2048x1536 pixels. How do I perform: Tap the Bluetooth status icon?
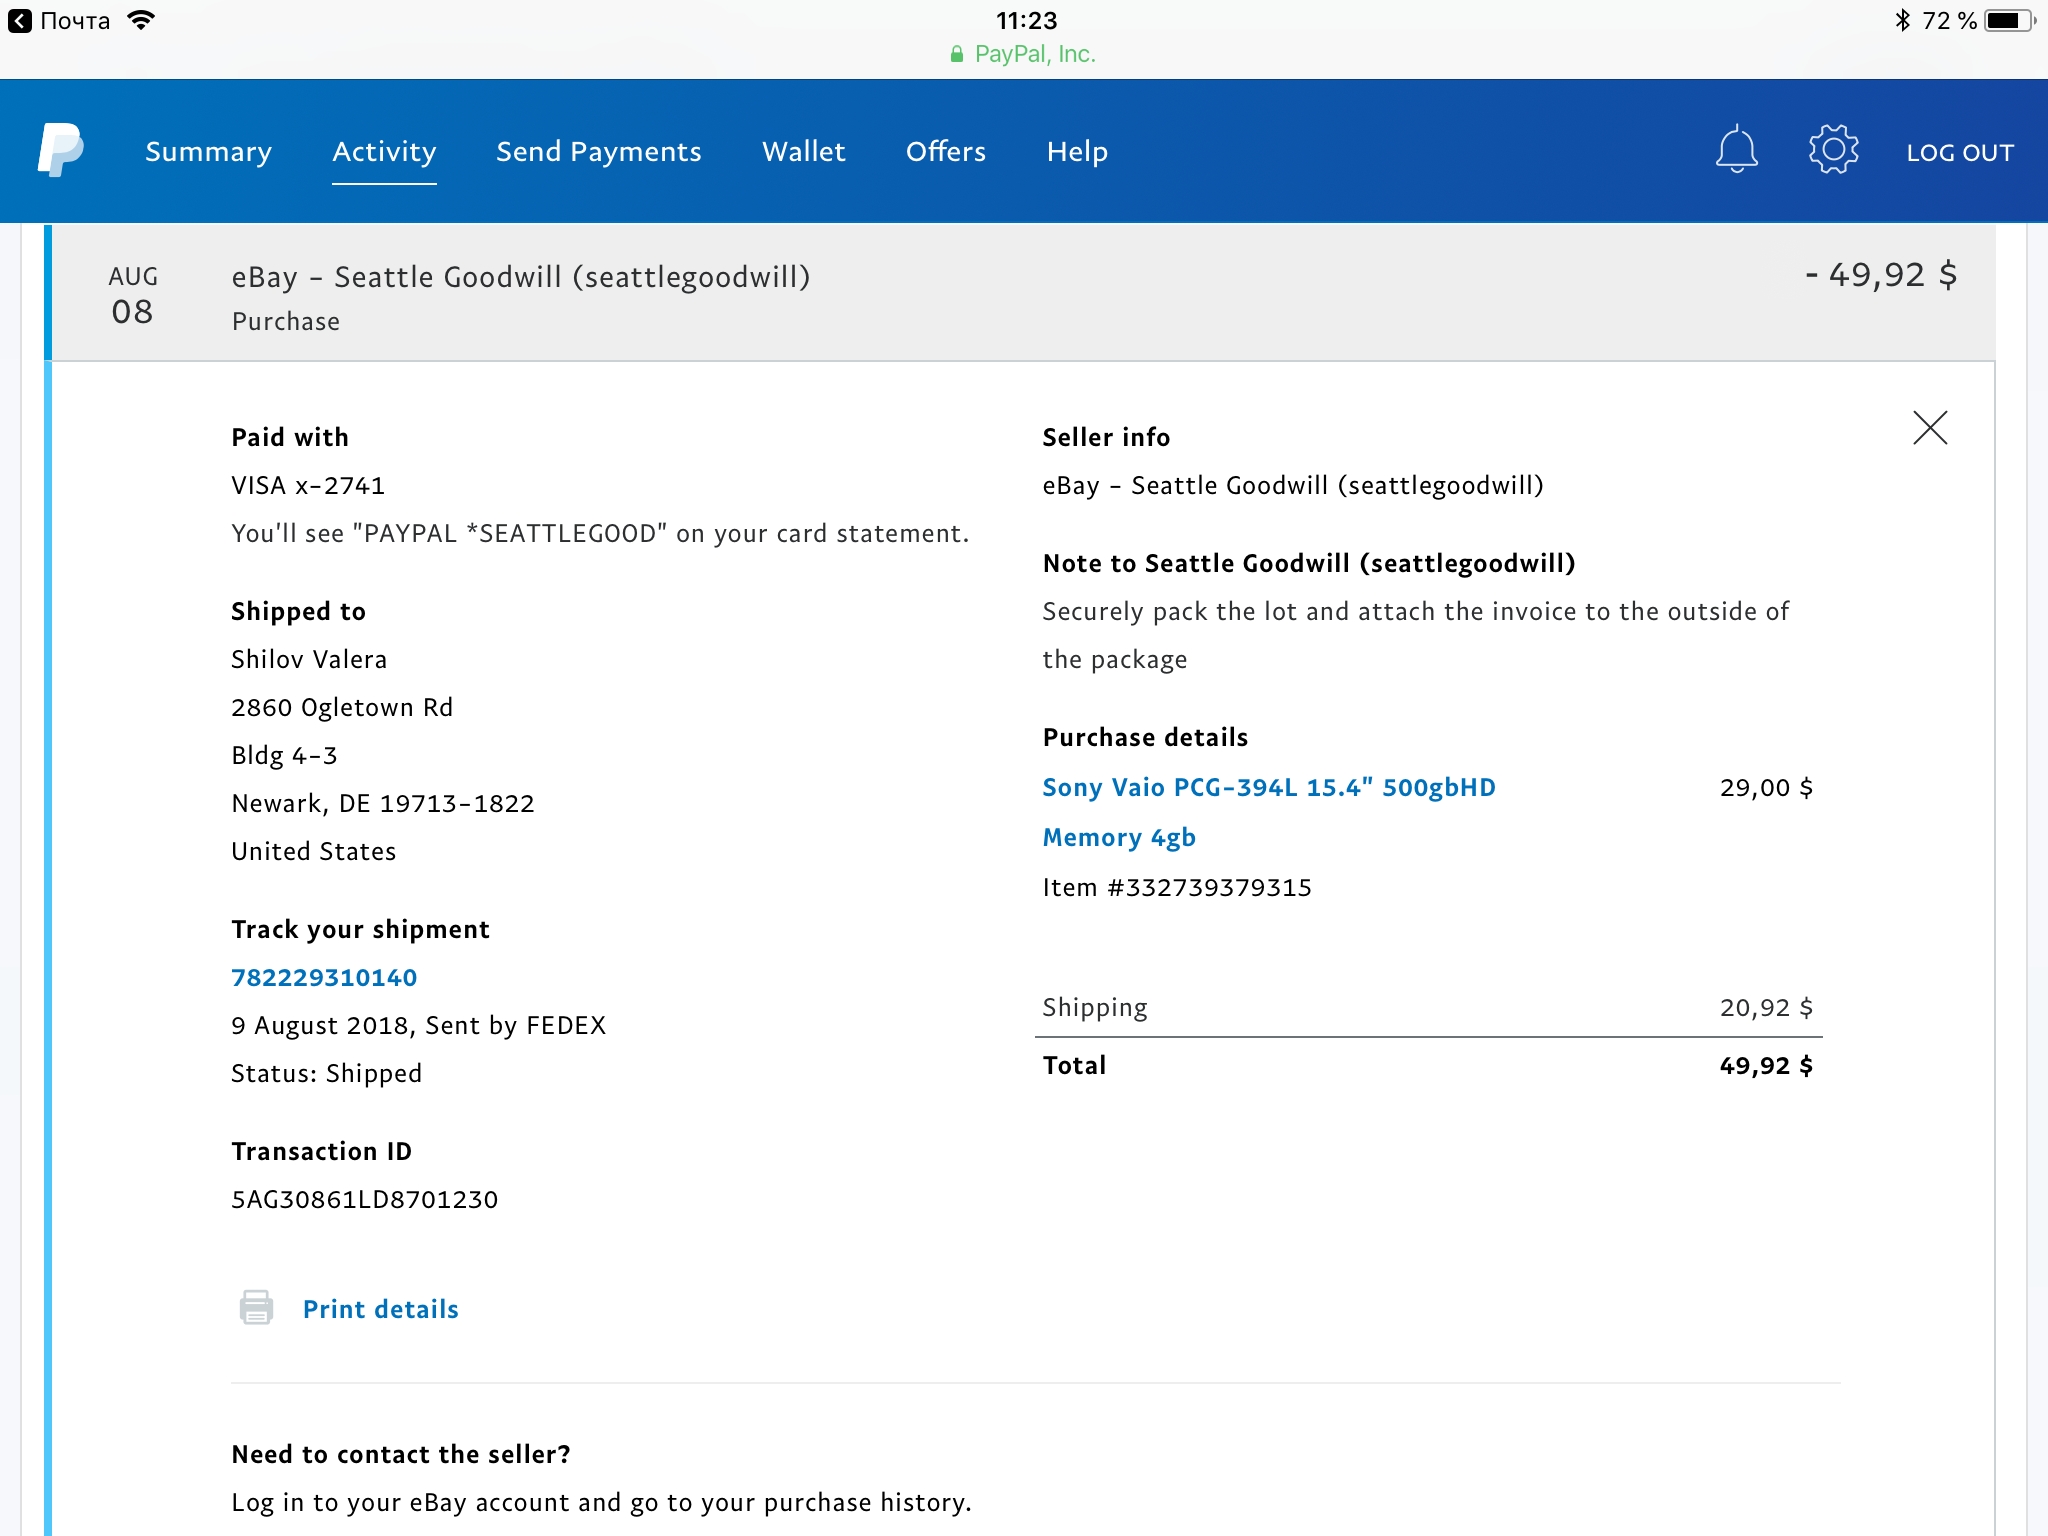tap(1902, 20)
